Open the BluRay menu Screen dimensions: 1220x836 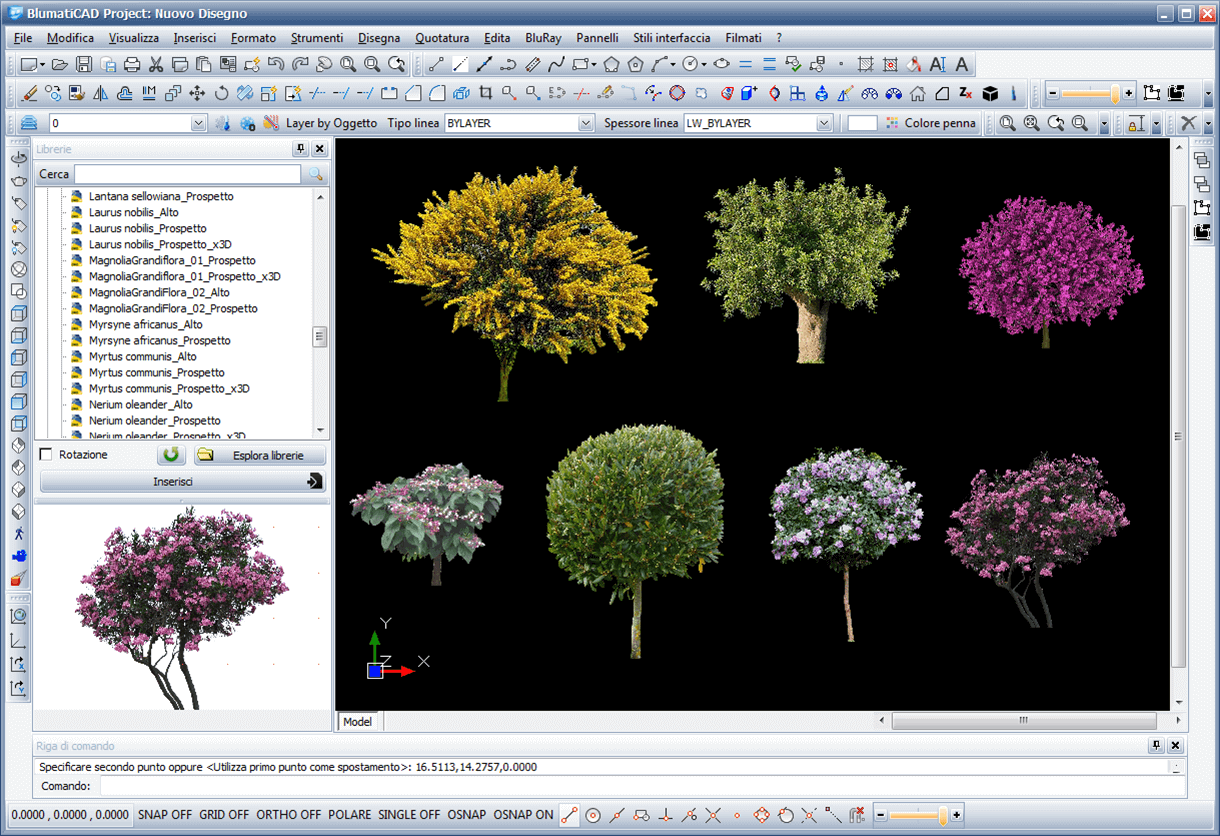click(543, 38)
